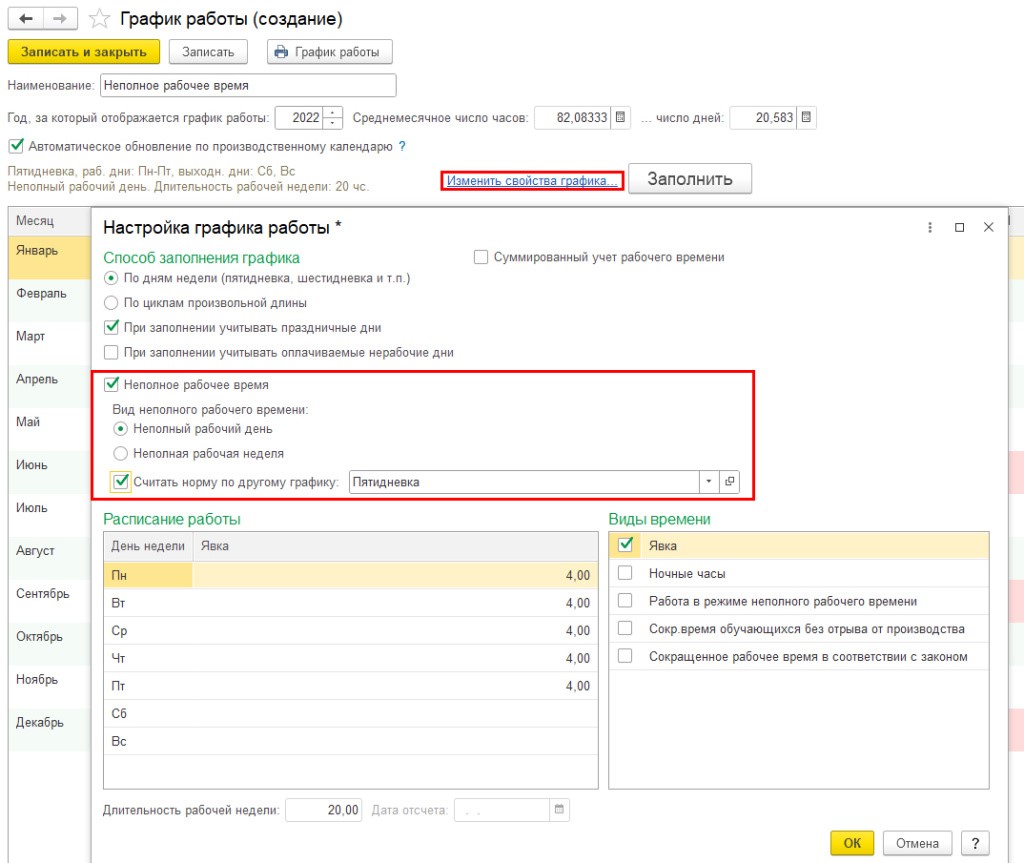The width and height of the screenshot is (1024, 863).
Task: Confirm settings with the OK button
Action: 851,843
